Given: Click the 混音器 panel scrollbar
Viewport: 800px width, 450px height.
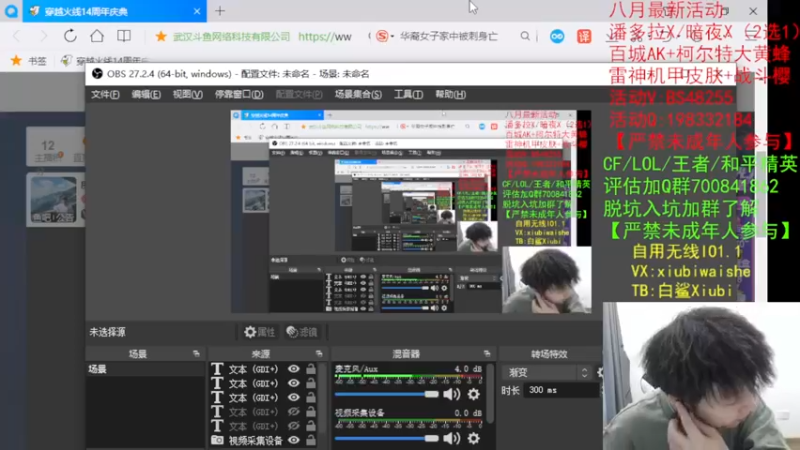Looking at the screenshot, I should tap(490, 393).
